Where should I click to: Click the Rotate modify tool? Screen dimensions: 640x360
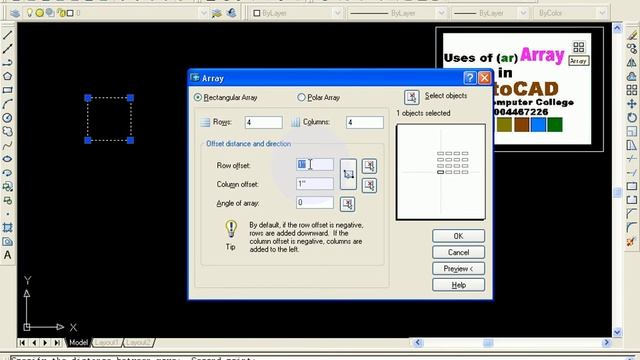coord(632,118)
